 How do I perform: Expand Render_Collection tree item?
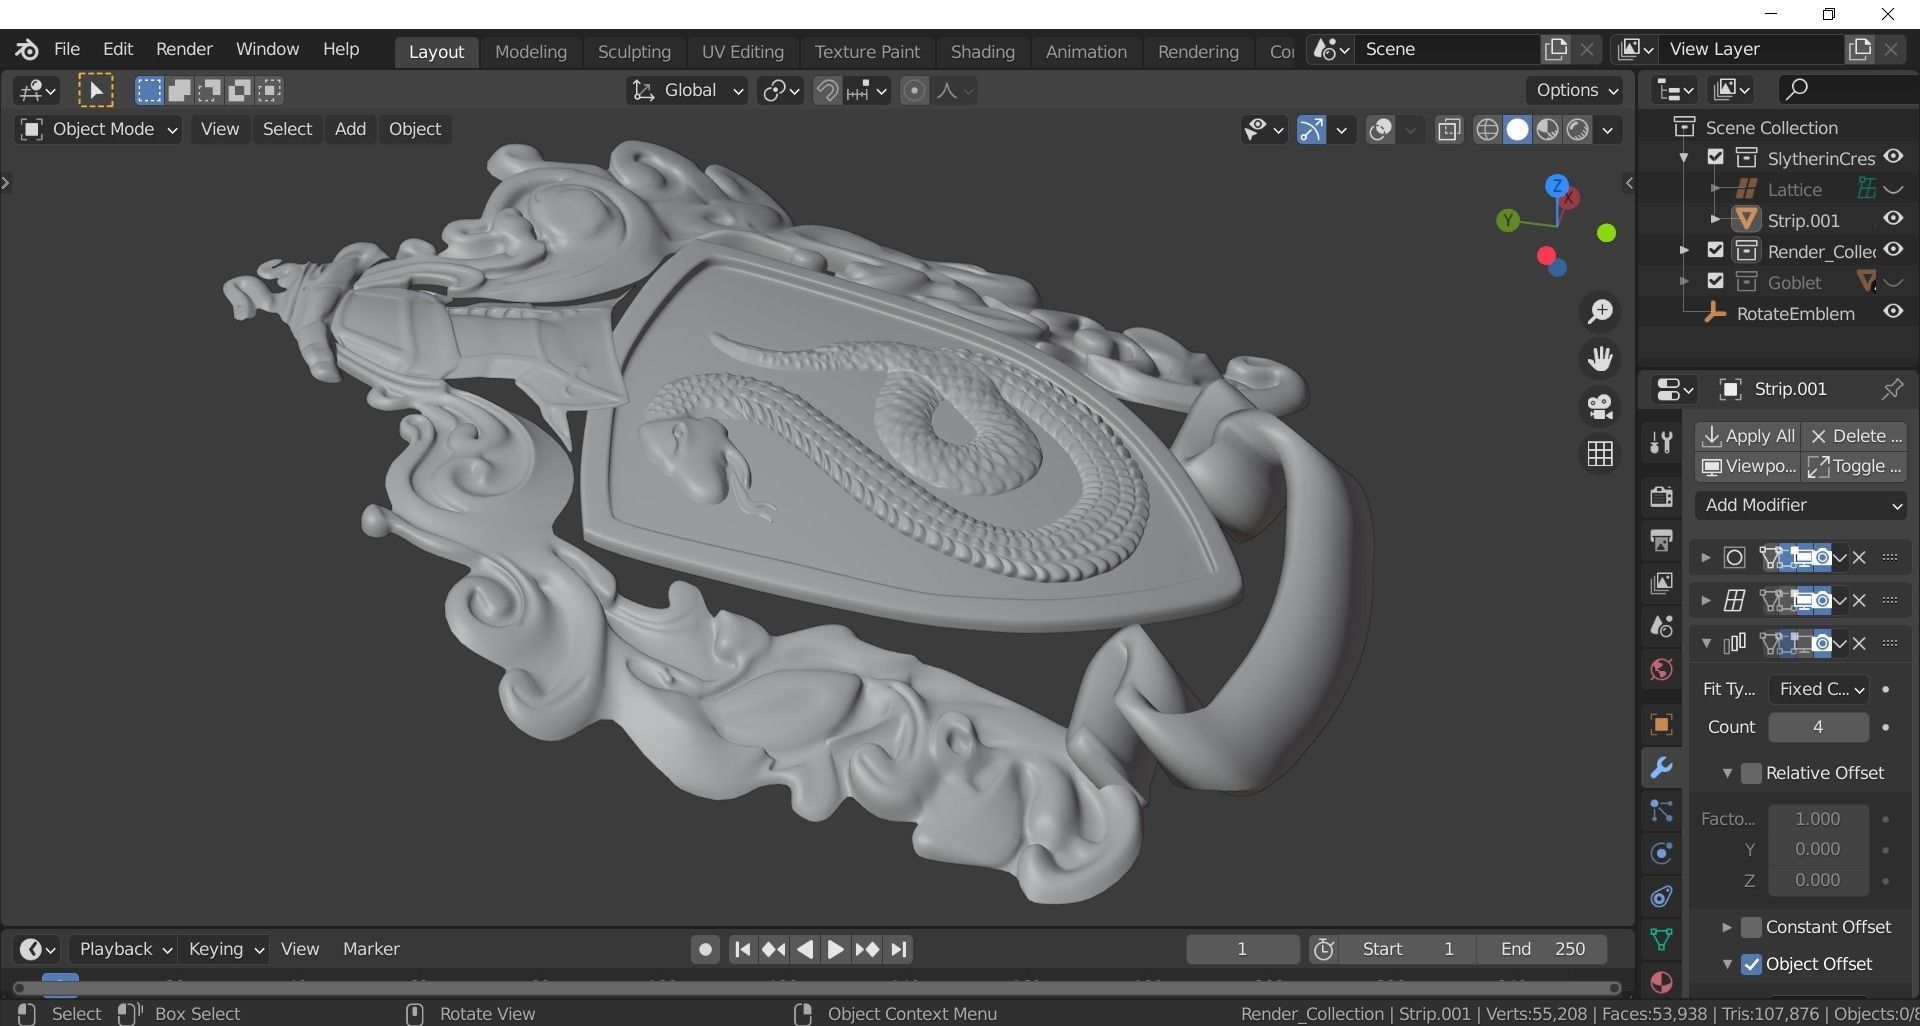tap(1685, 251)
